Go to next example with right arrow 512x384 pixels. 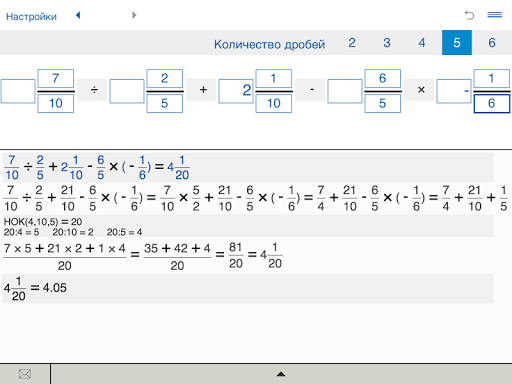click(x=134, y=15)
